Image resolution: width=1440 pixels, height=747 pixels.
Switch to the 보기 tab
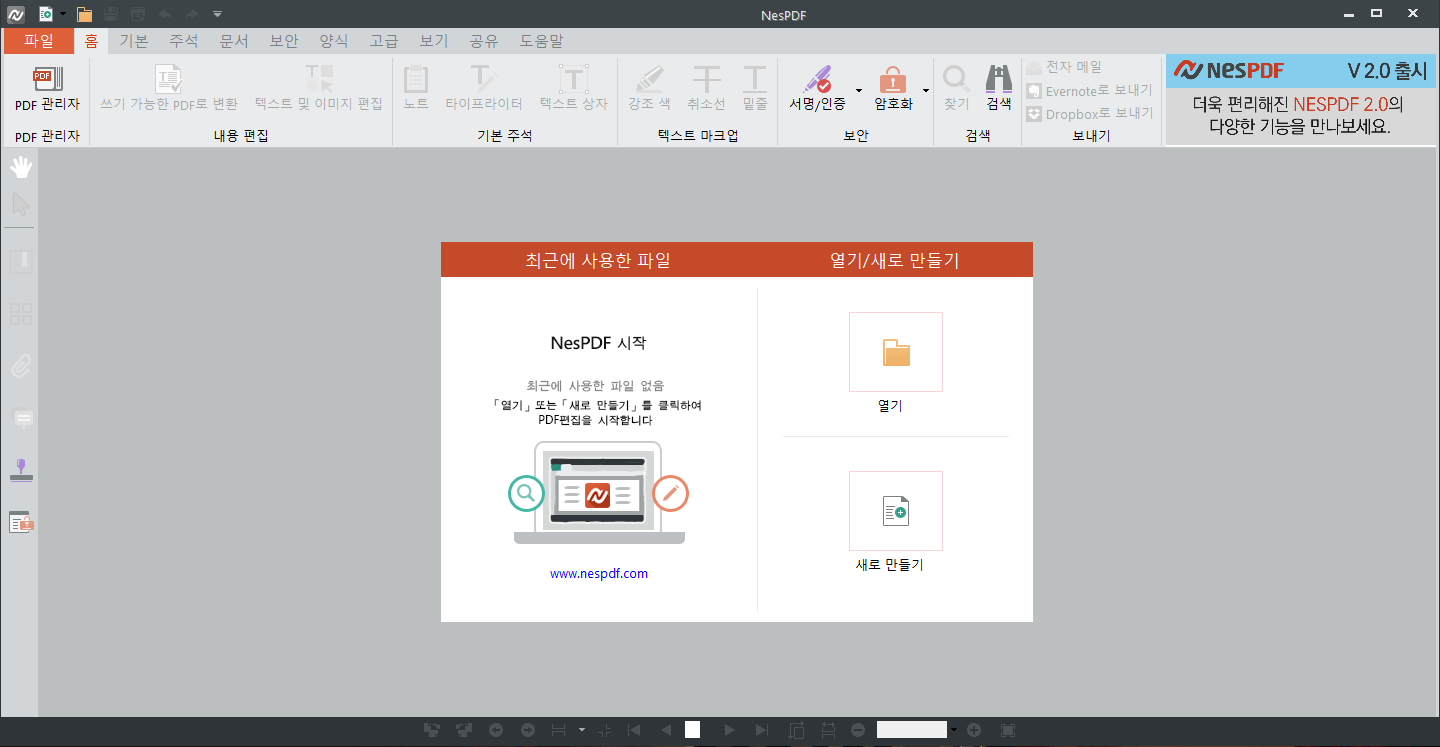[x=433, y=41]
